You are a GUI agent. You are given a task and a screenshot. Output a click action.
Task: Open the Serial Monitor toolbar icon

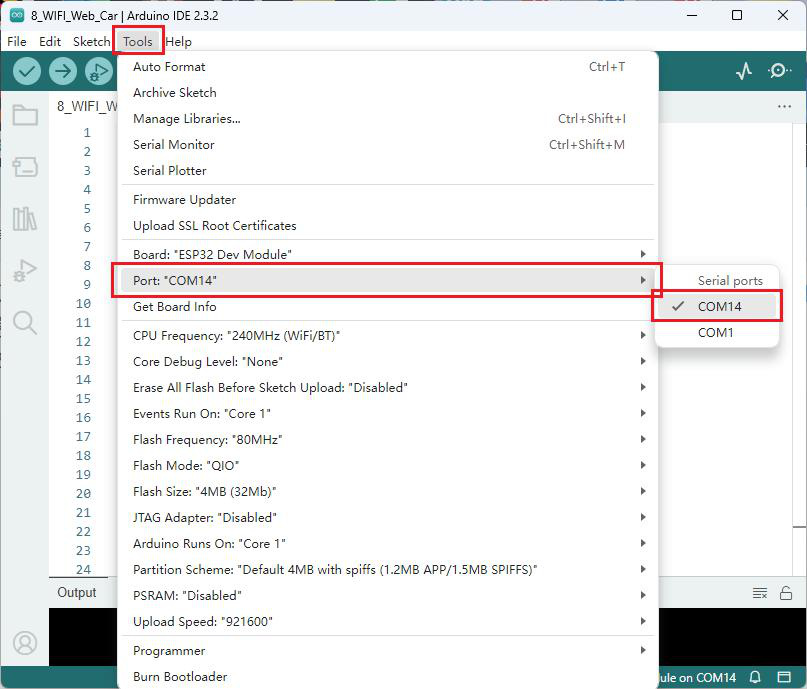(779, 70)
